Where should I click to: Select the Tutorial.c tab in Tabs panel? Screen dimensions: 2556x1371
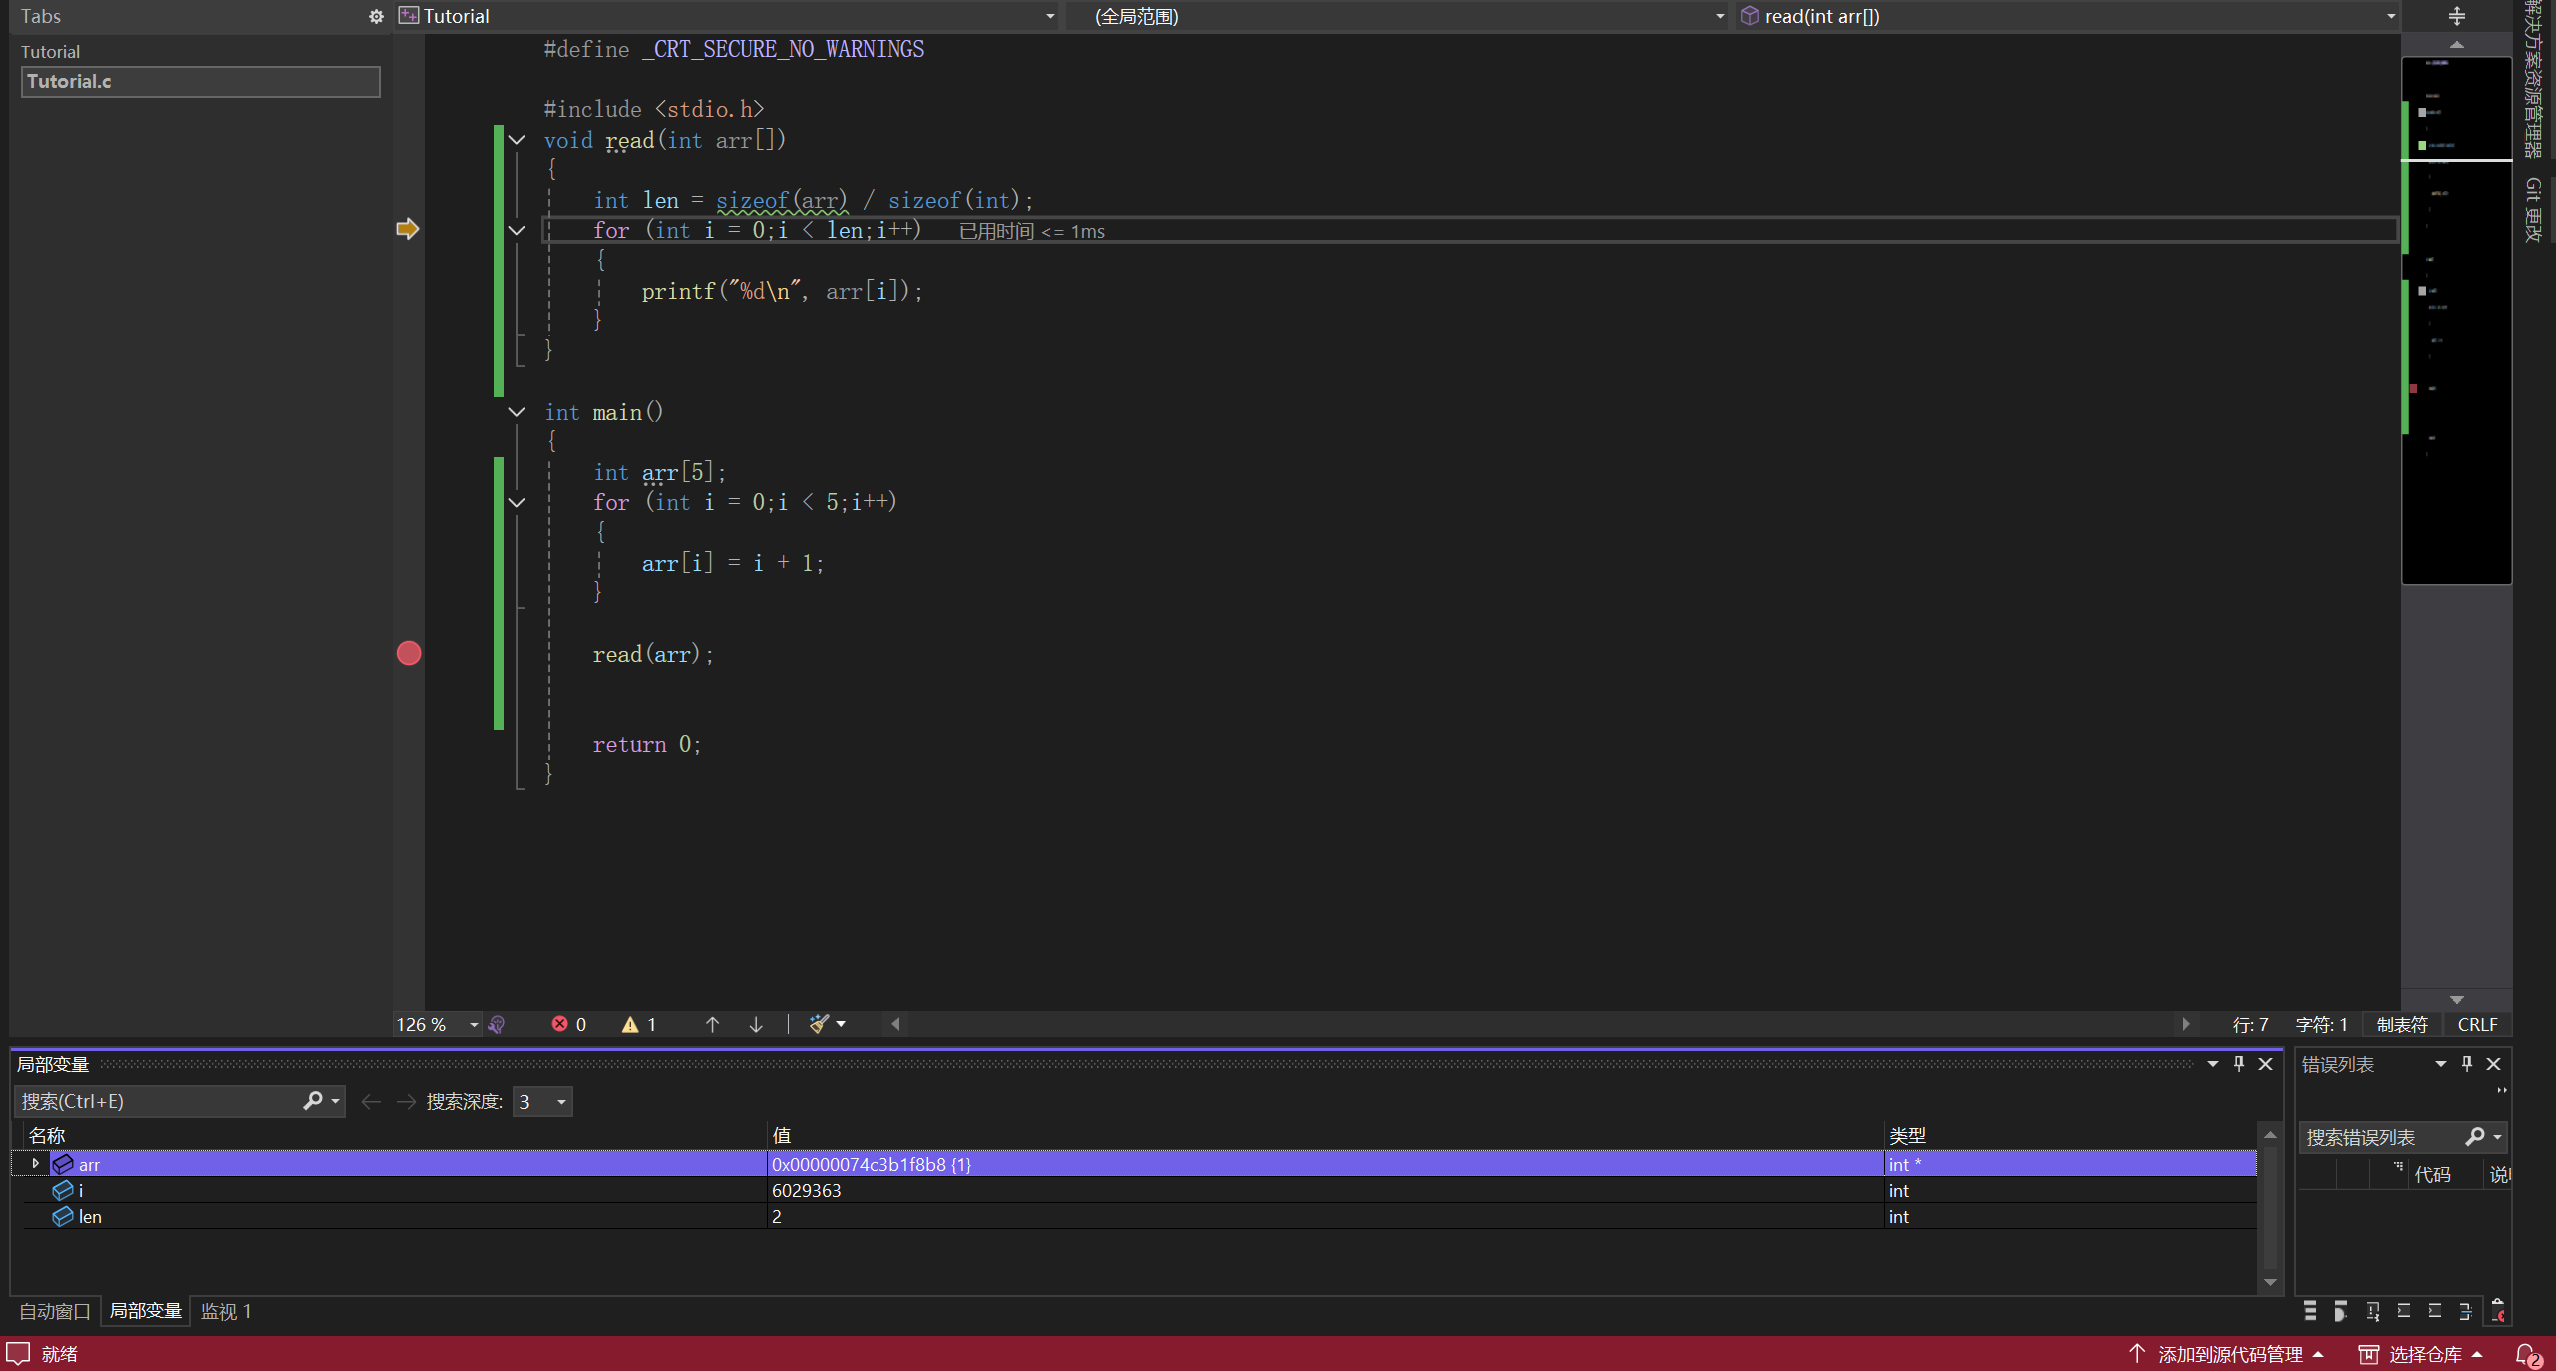click(200, 82)
